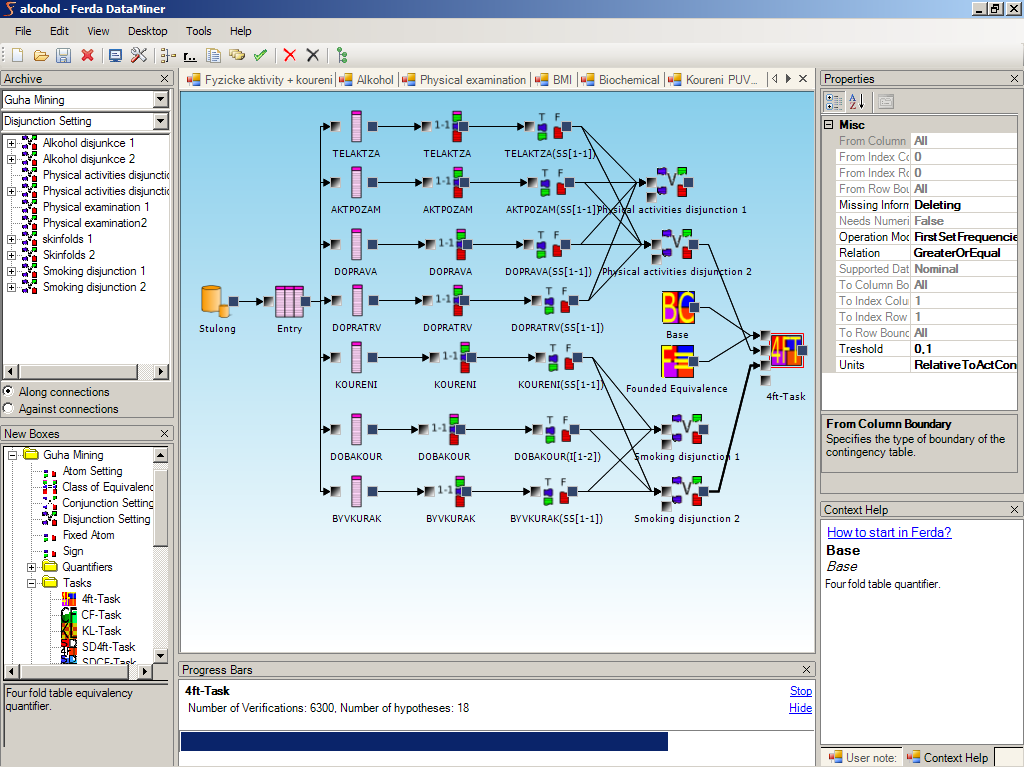Screen dimensions: 1024x768
Task: Open the Guha Mining dropdown in Archive
Action: point(161,100)
